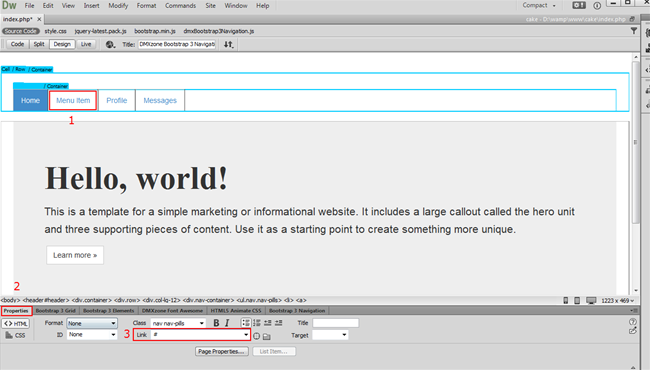This screenshot has height=370, width=650.
Task: Open Modify menu
Action: point(118,5)
